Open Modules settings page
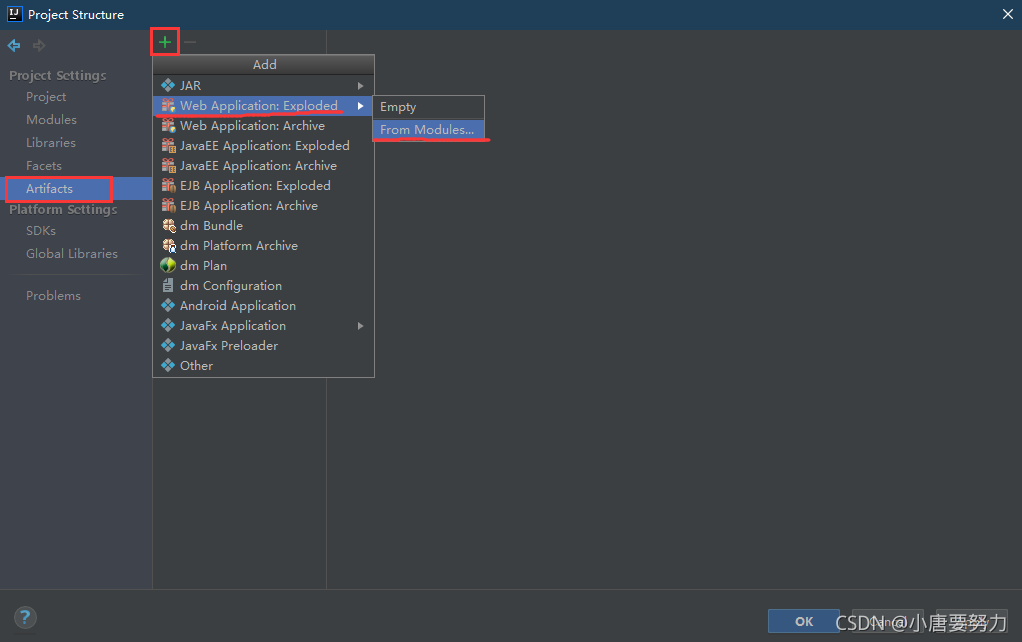The height and width of the screenshot is (642, 1022). (51, 120)
